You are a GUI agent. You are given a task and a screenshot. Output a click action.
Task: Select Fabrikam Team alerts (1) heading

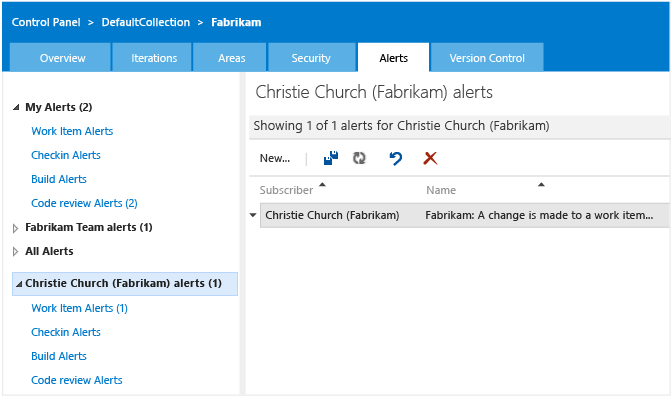click(x=89, y=227)
